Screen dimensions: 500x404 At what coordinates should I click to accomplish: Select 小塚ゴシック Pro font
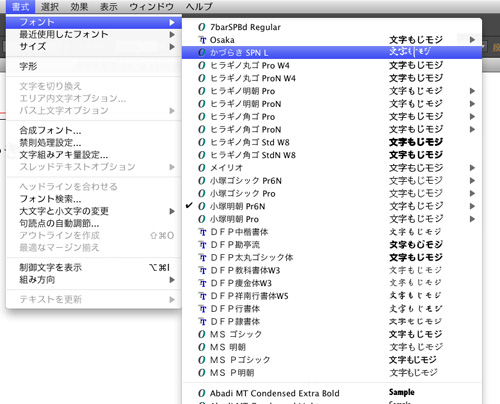click(332, 193)
